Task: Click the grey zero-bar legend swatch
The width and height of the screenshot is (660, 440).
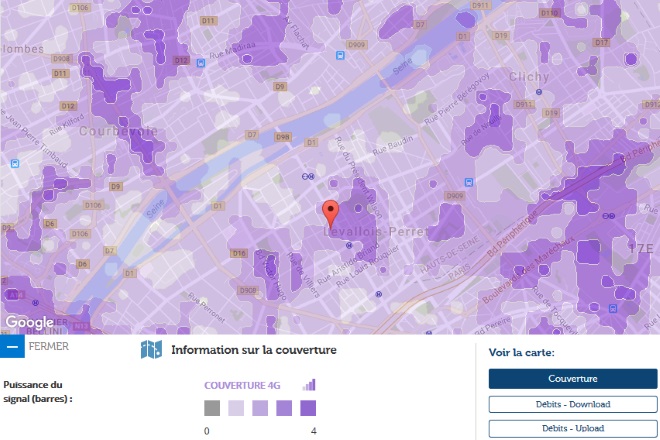Action: [212, 408]
